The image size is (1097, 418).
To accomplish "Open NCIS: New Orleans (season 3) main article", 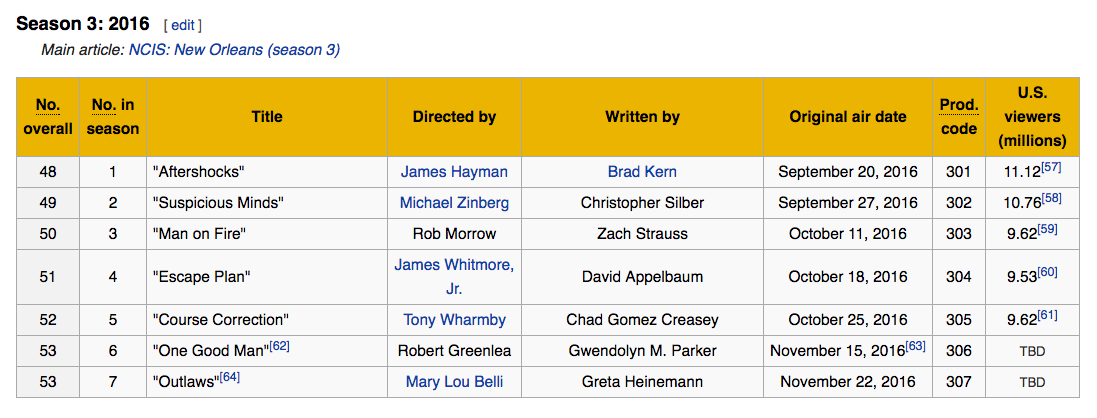I will click(x=234, y=49).
